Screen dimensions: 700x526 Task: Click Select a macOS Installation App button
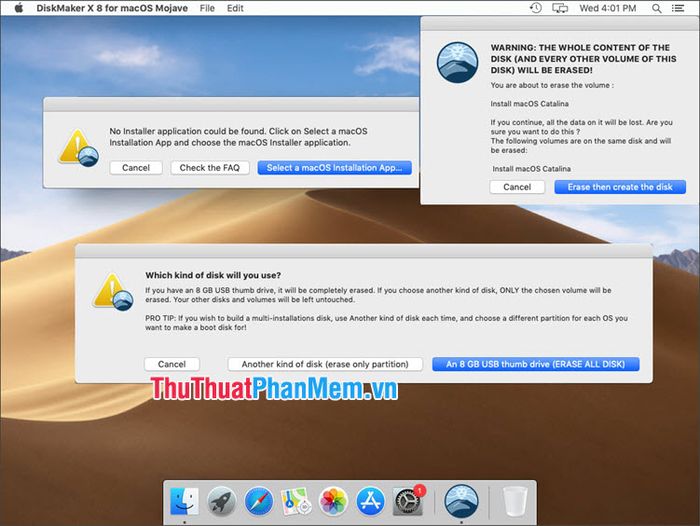334,168
